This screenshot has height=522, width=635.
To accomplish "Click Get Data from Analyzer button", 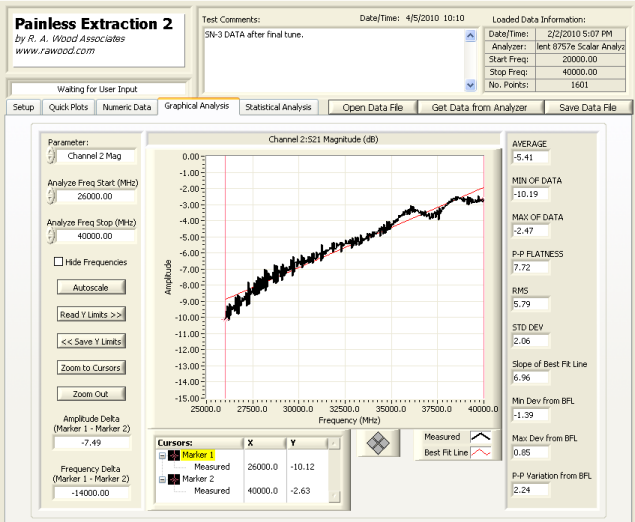I will 479,108.
